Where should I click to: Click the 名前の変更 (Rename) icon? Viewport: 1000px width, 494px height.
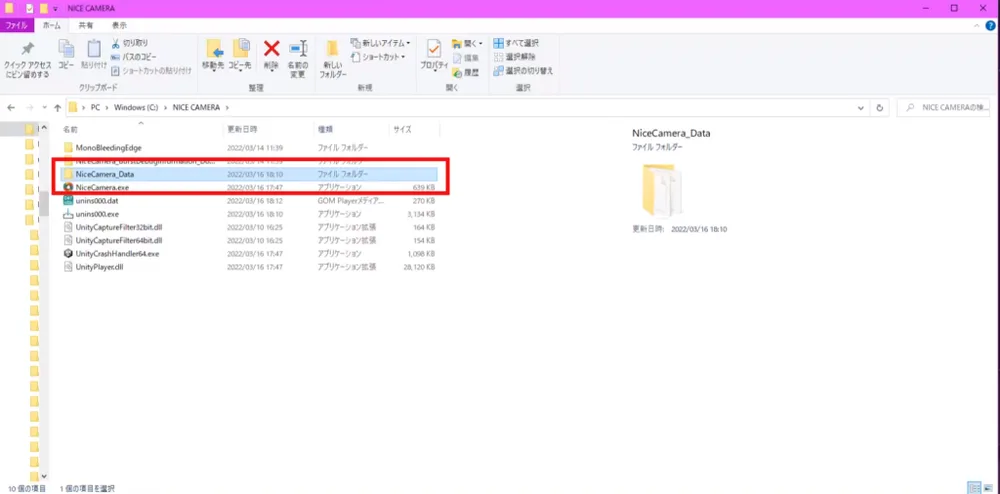click(x=298, y=49)
